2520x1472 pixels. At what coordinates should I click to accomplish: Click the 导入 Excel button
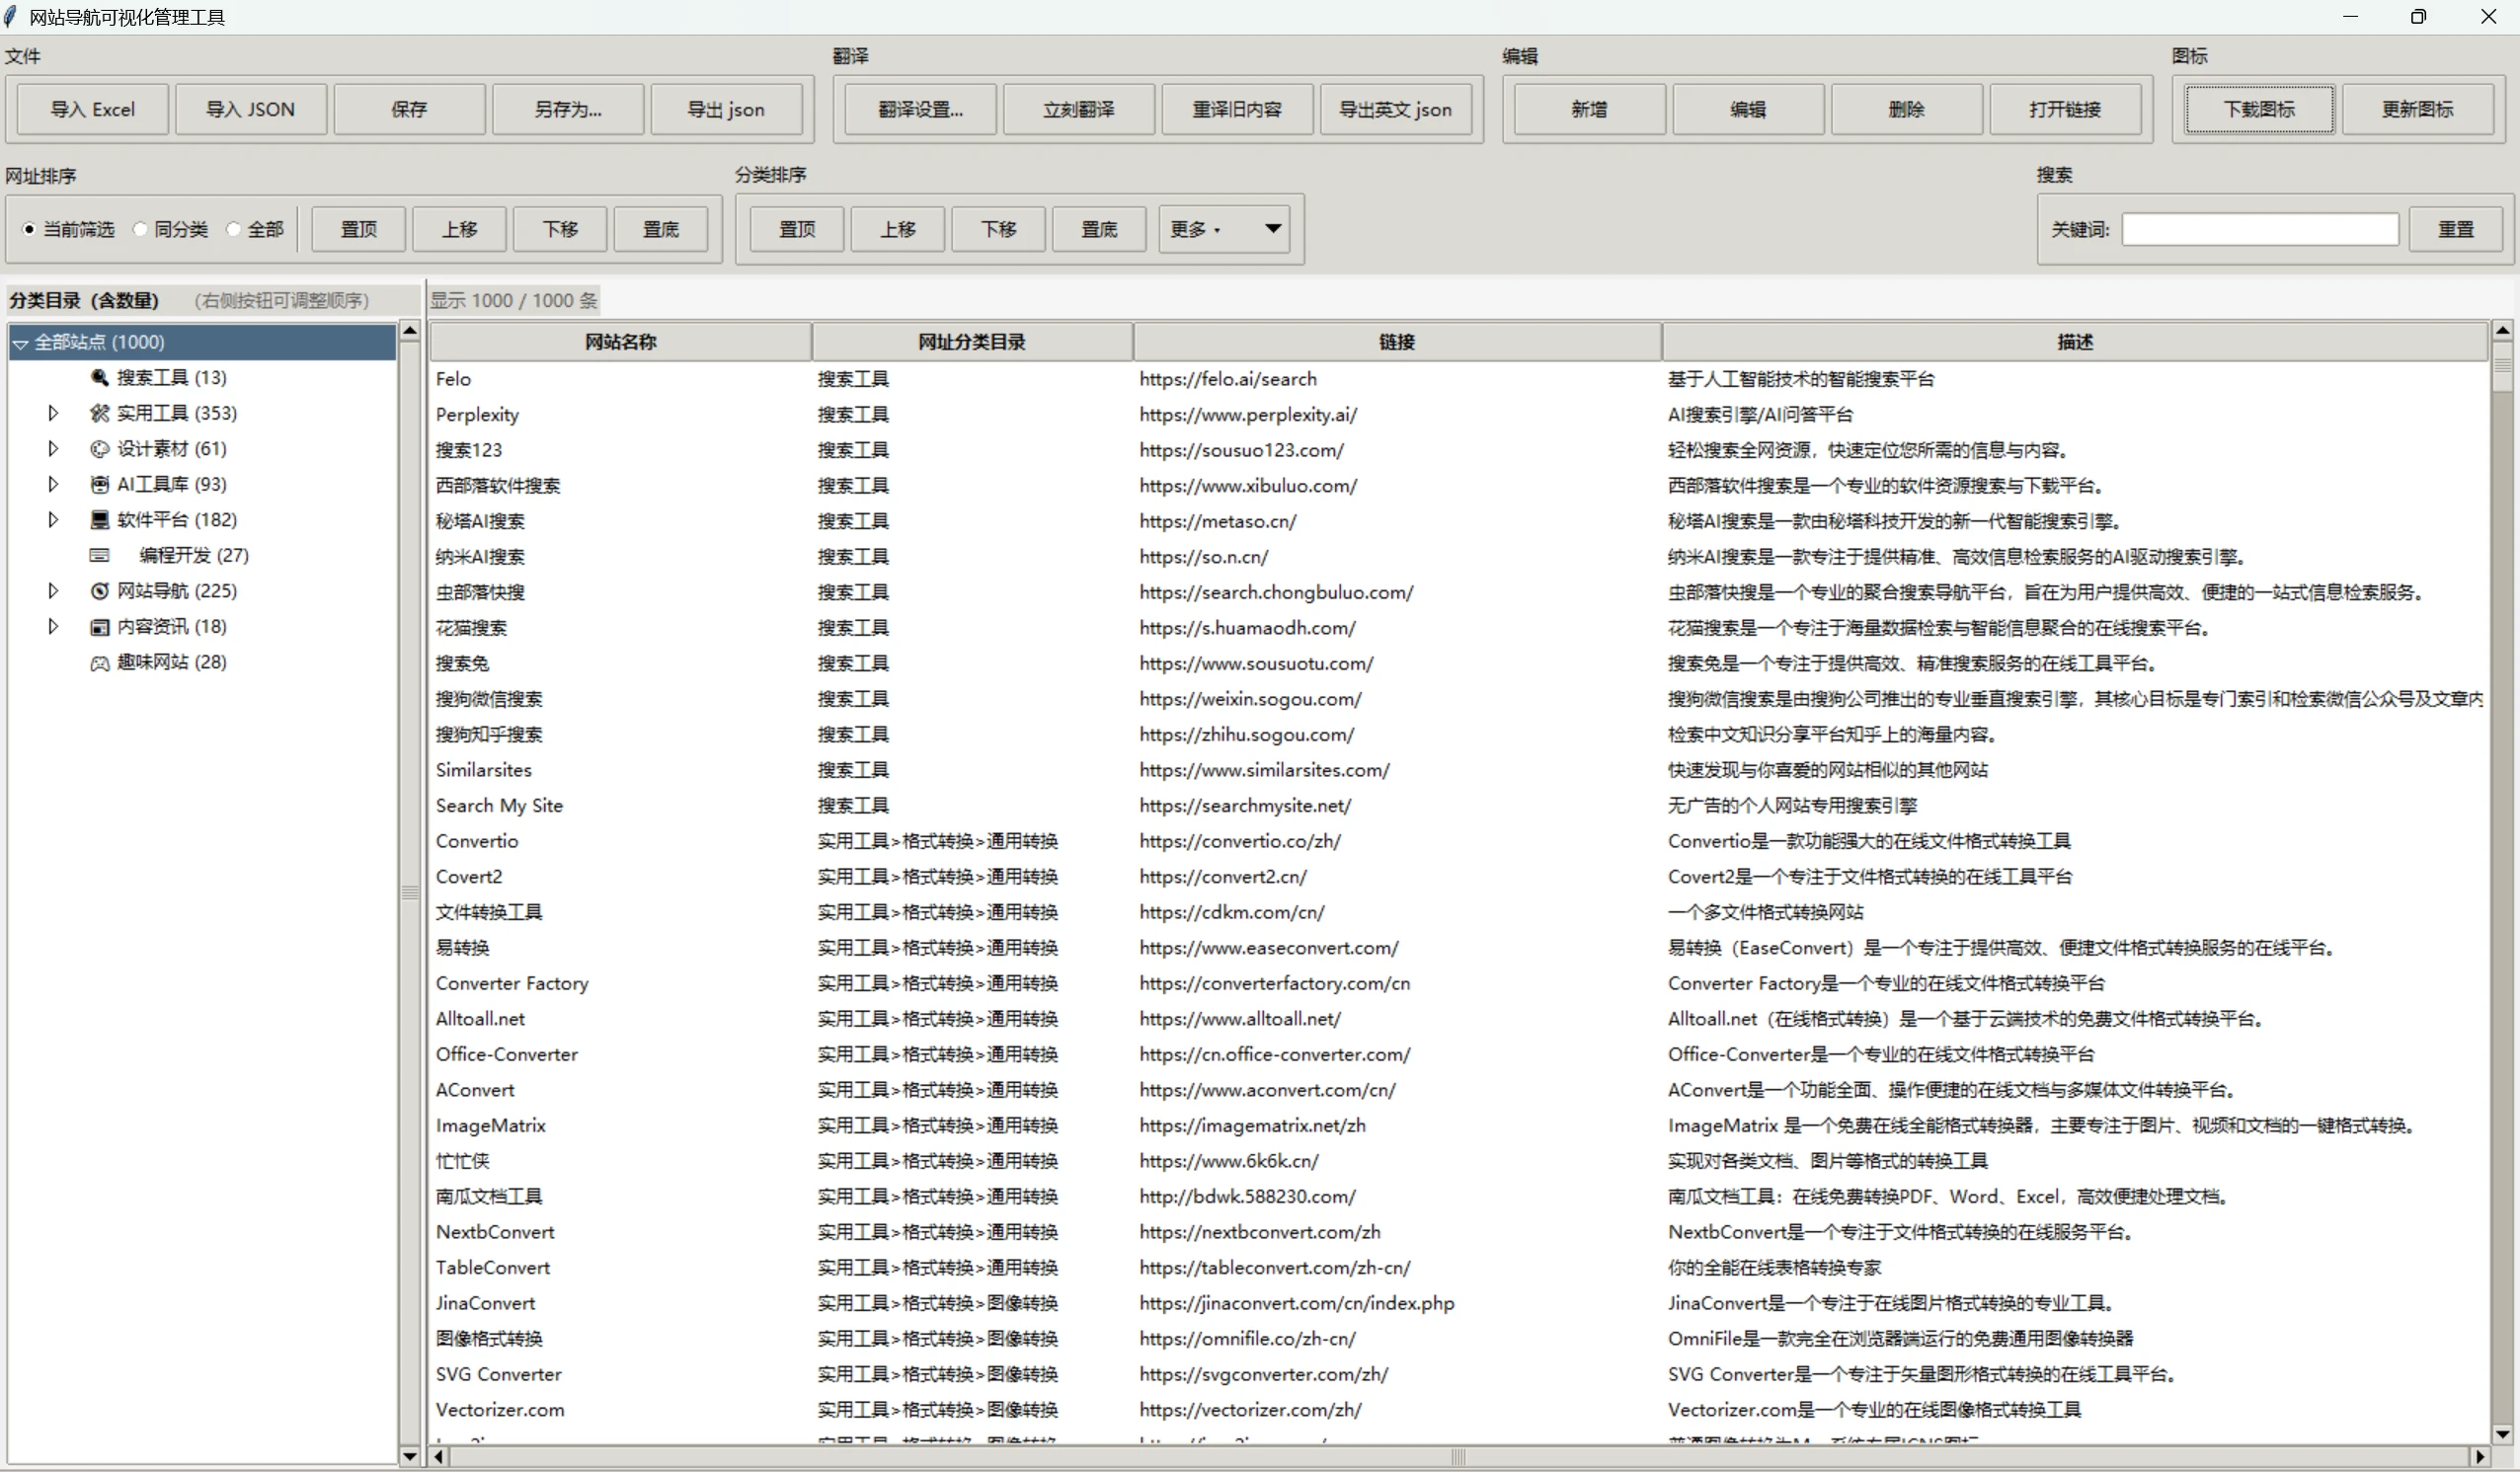pyautogui.click(x=93, y=109)
